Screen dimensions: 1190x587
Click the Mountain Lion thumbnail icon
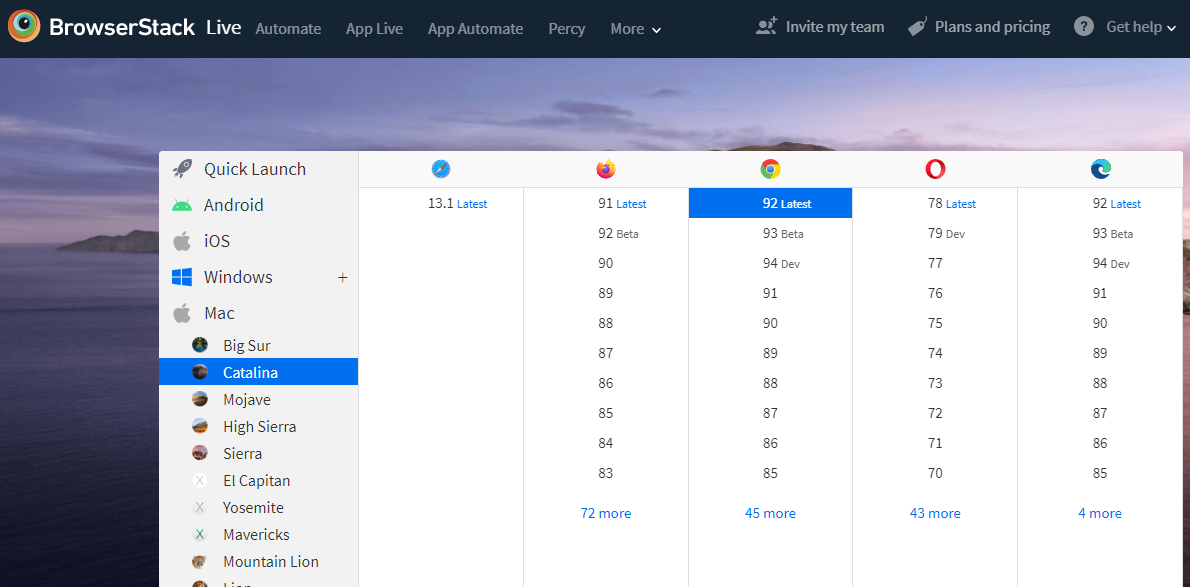click(200, 562)
